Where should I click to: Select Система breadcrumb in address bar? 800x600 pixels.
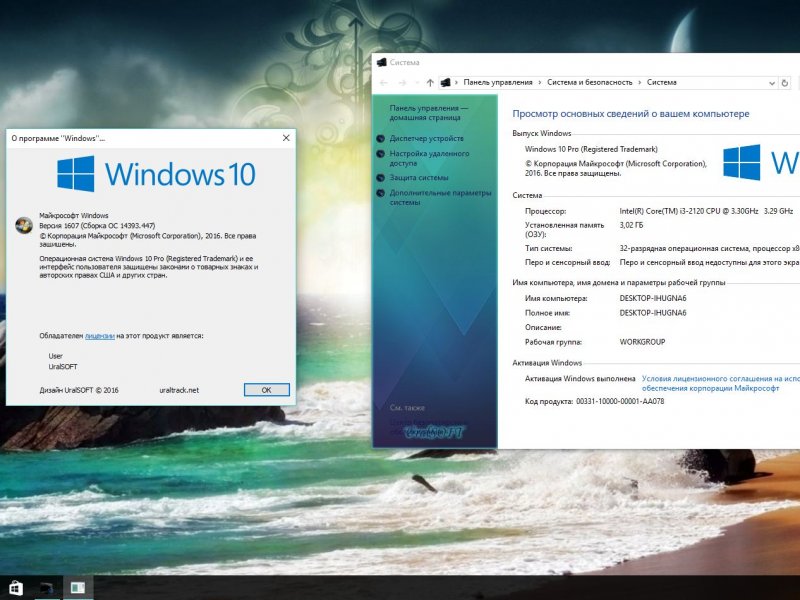pyautogui.click(x=662, y=82)
